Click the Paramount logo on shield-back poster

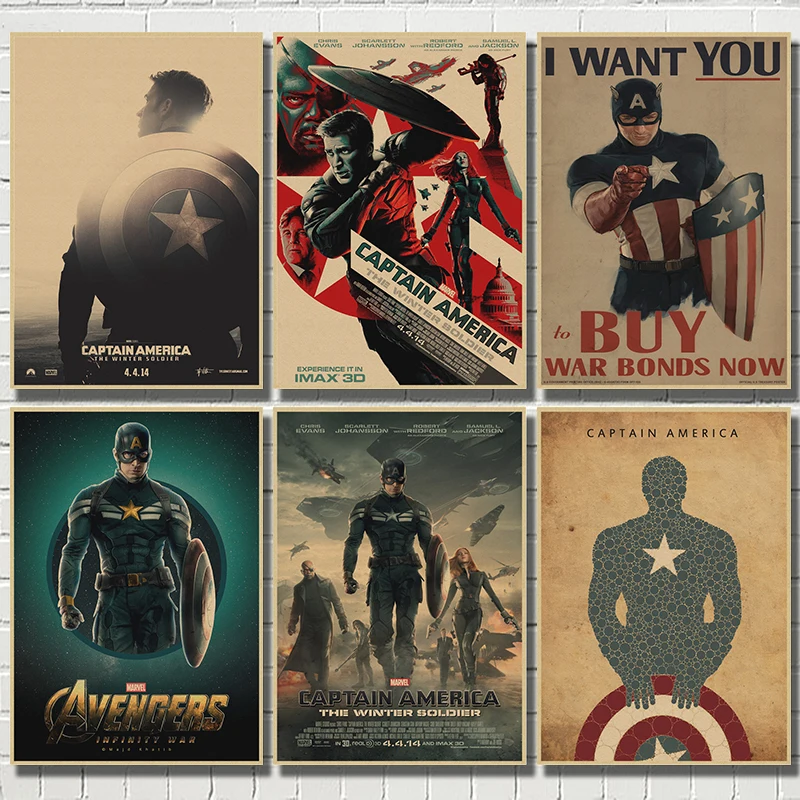point(32,372)
